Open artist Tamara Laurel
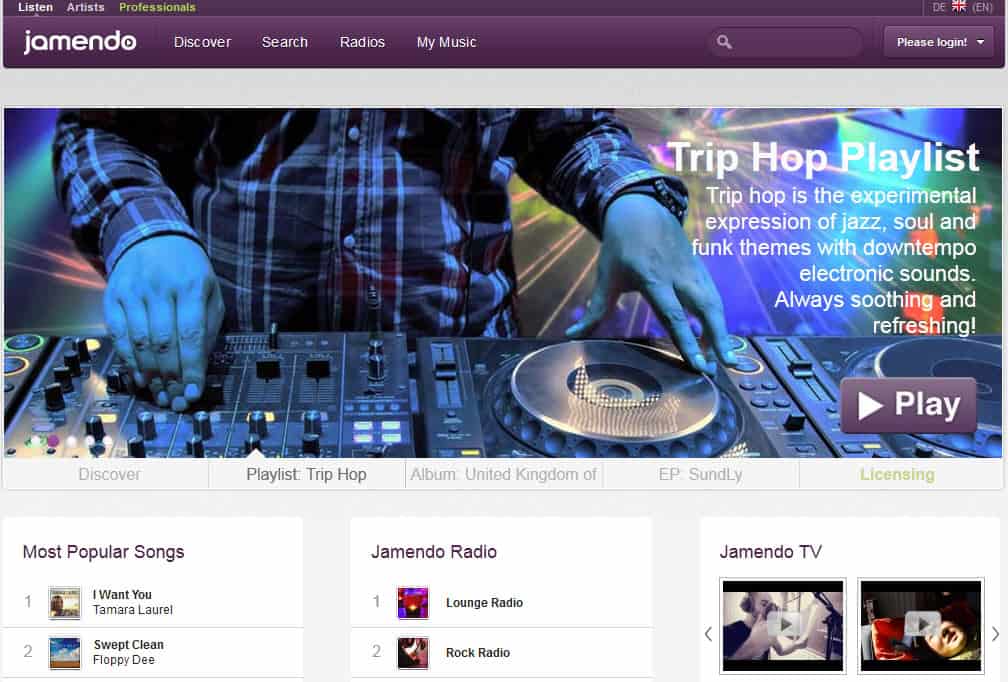This screenshot has width=1008, height=682. pyautogui.click(x=133, y=610)
